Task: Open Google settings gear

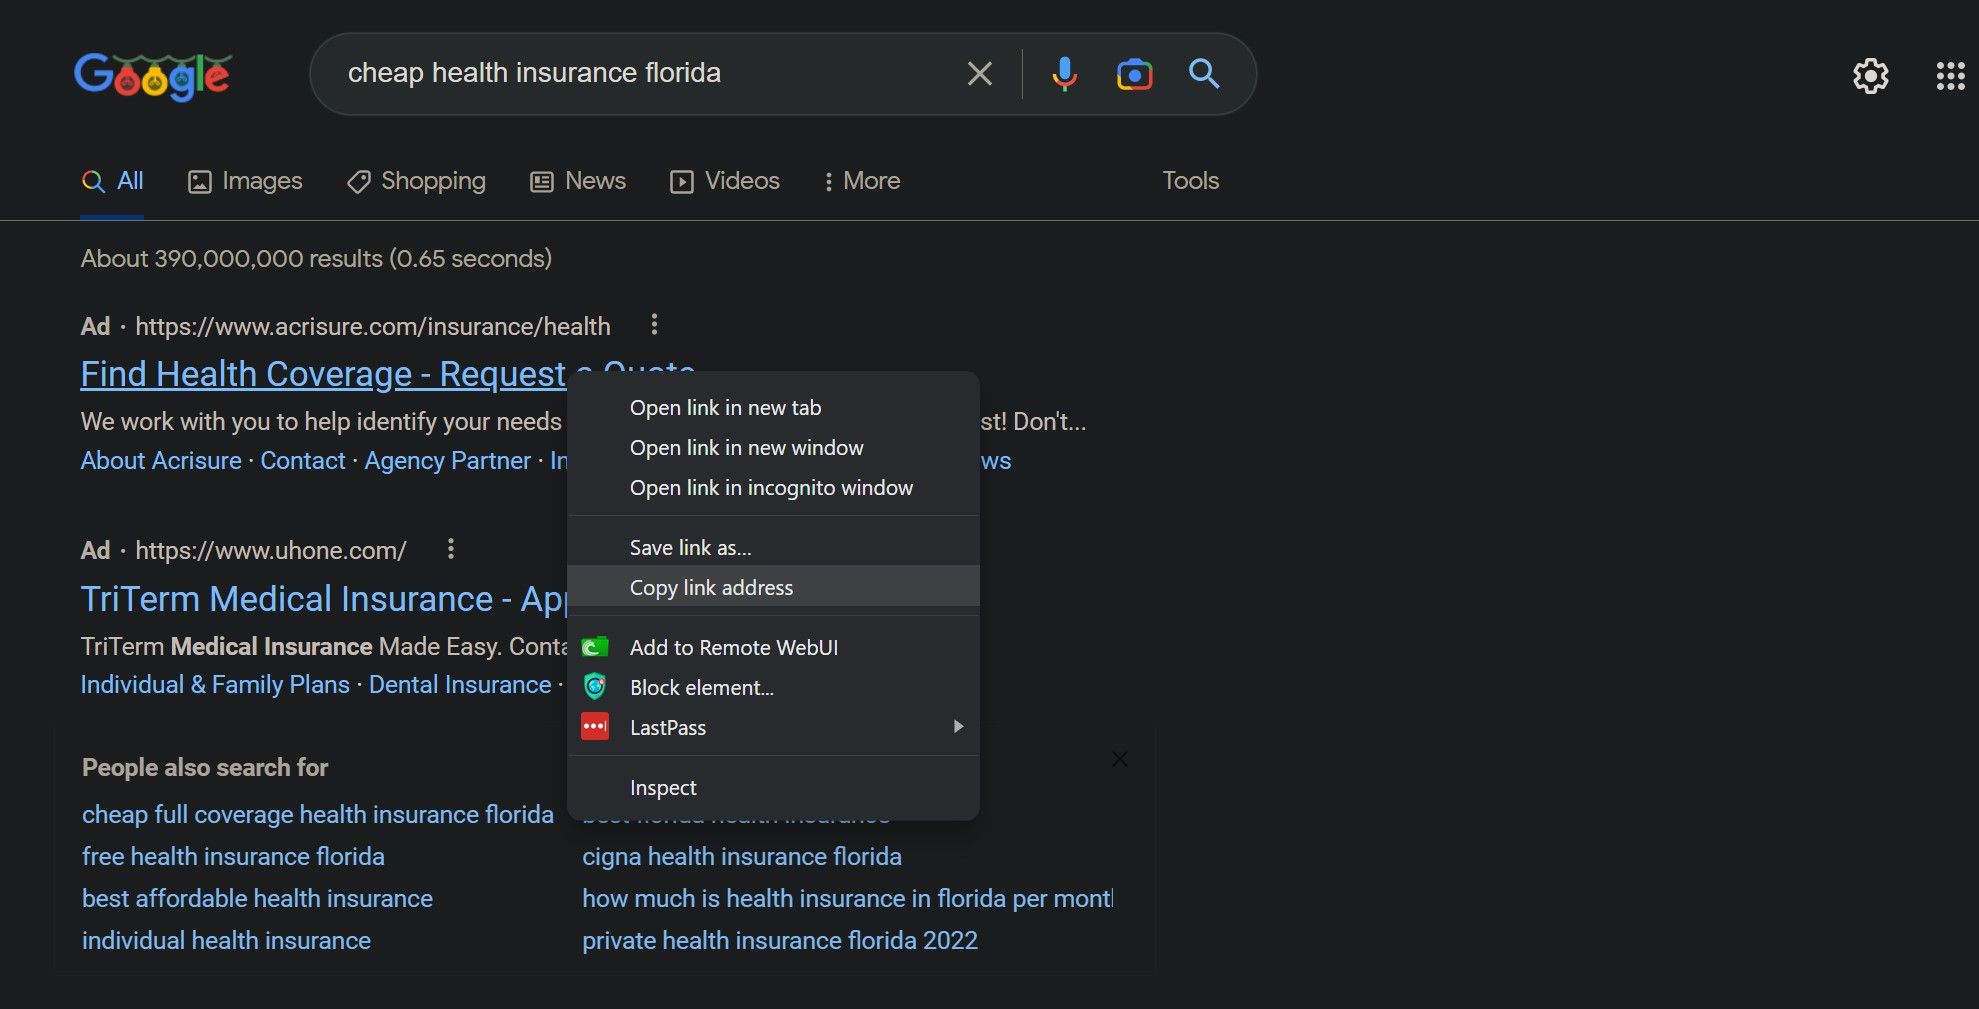Action: pyautogui.click(x=1870, y=76)
